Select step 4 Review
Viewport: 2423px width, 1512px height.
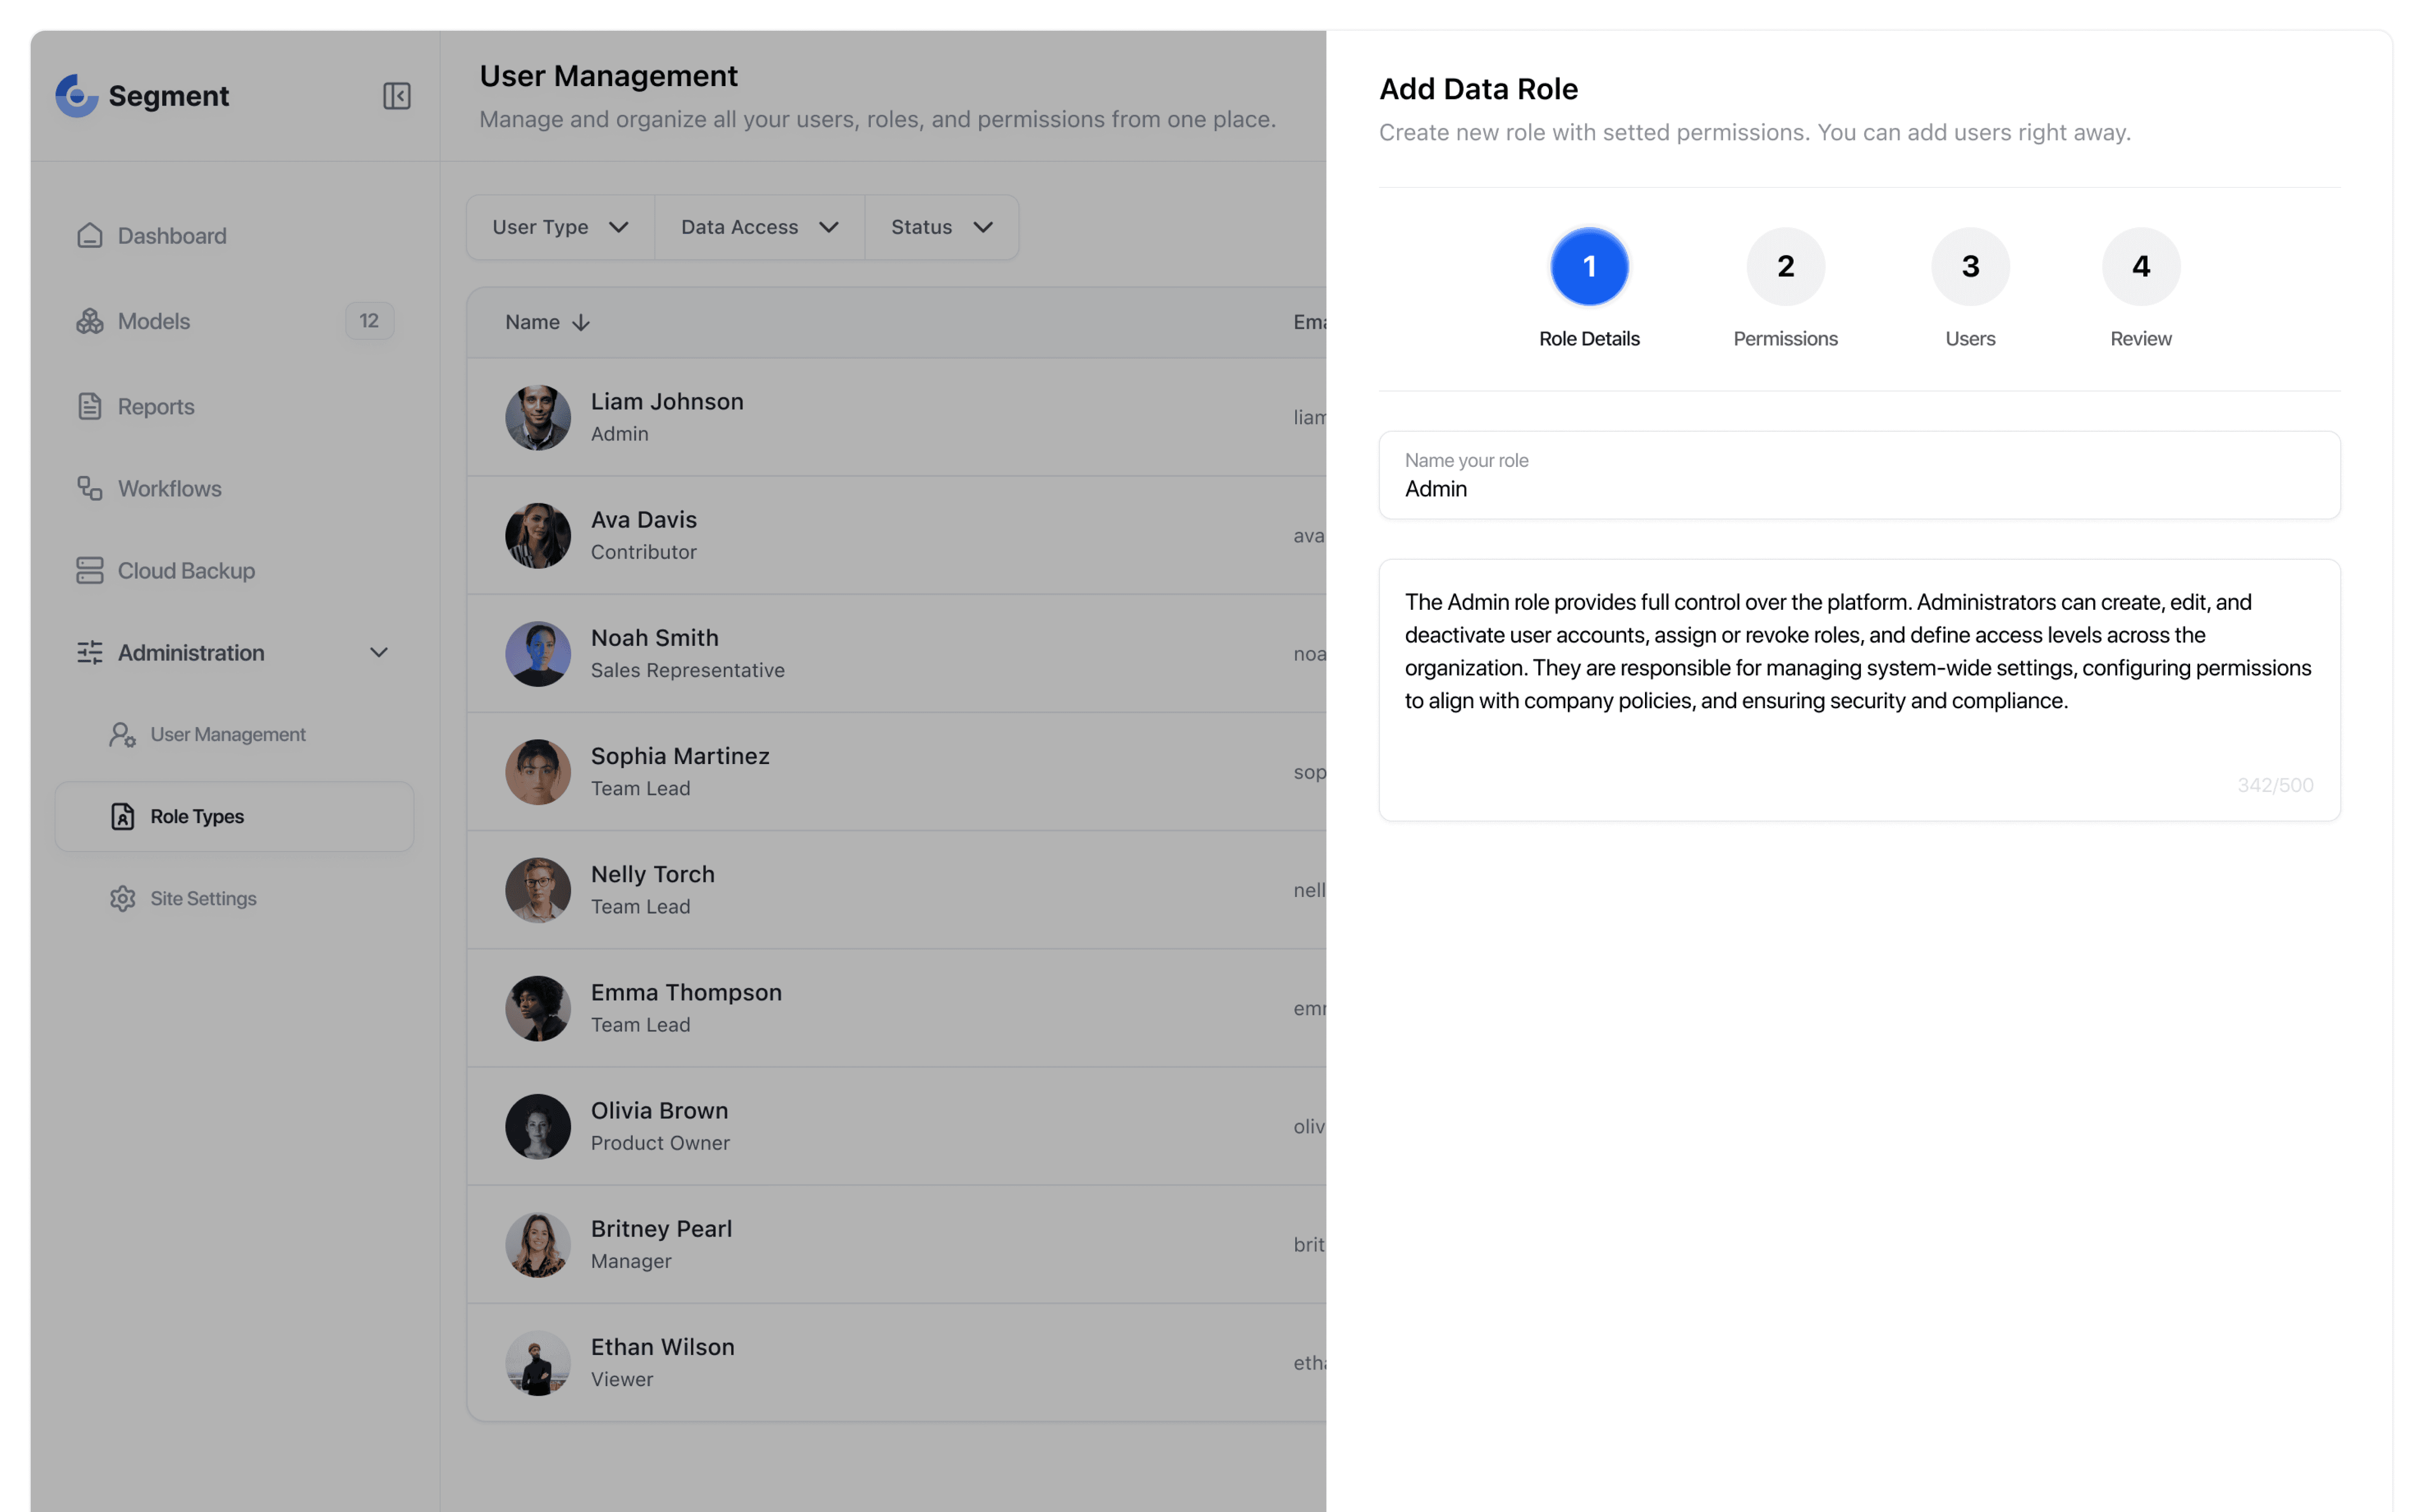point(2140,267)
